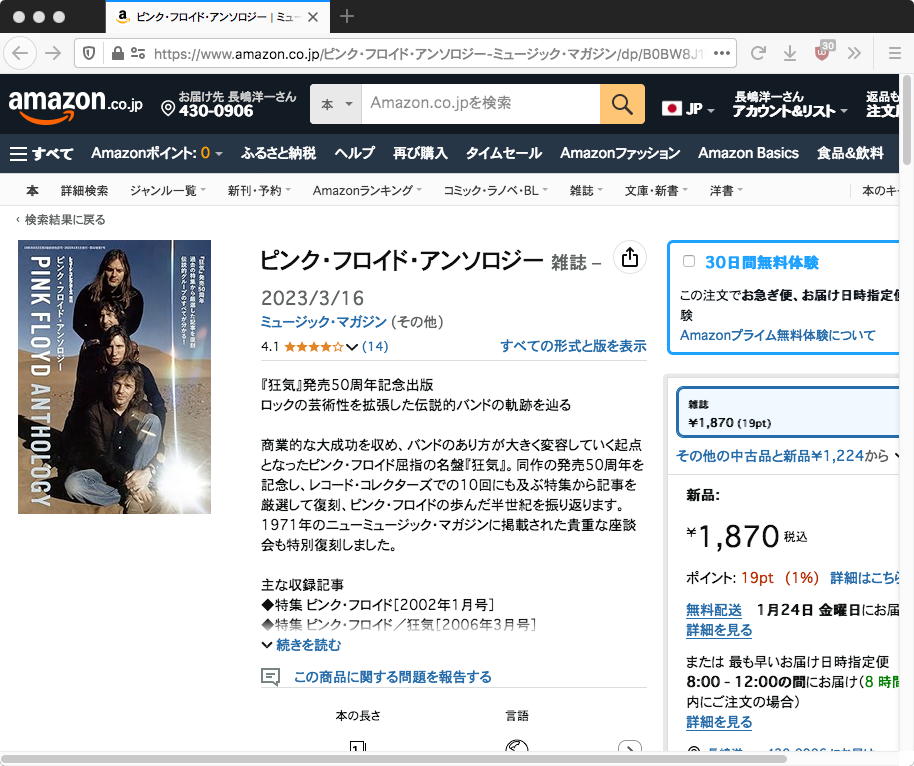The image size is (914, 766).
Task: Click the Amazon favicon on the tab
Action: [x=122, y=16]
